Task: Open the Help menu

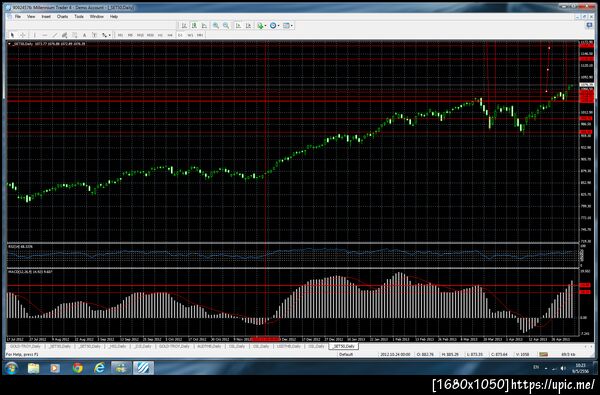Action: [114, 17]
